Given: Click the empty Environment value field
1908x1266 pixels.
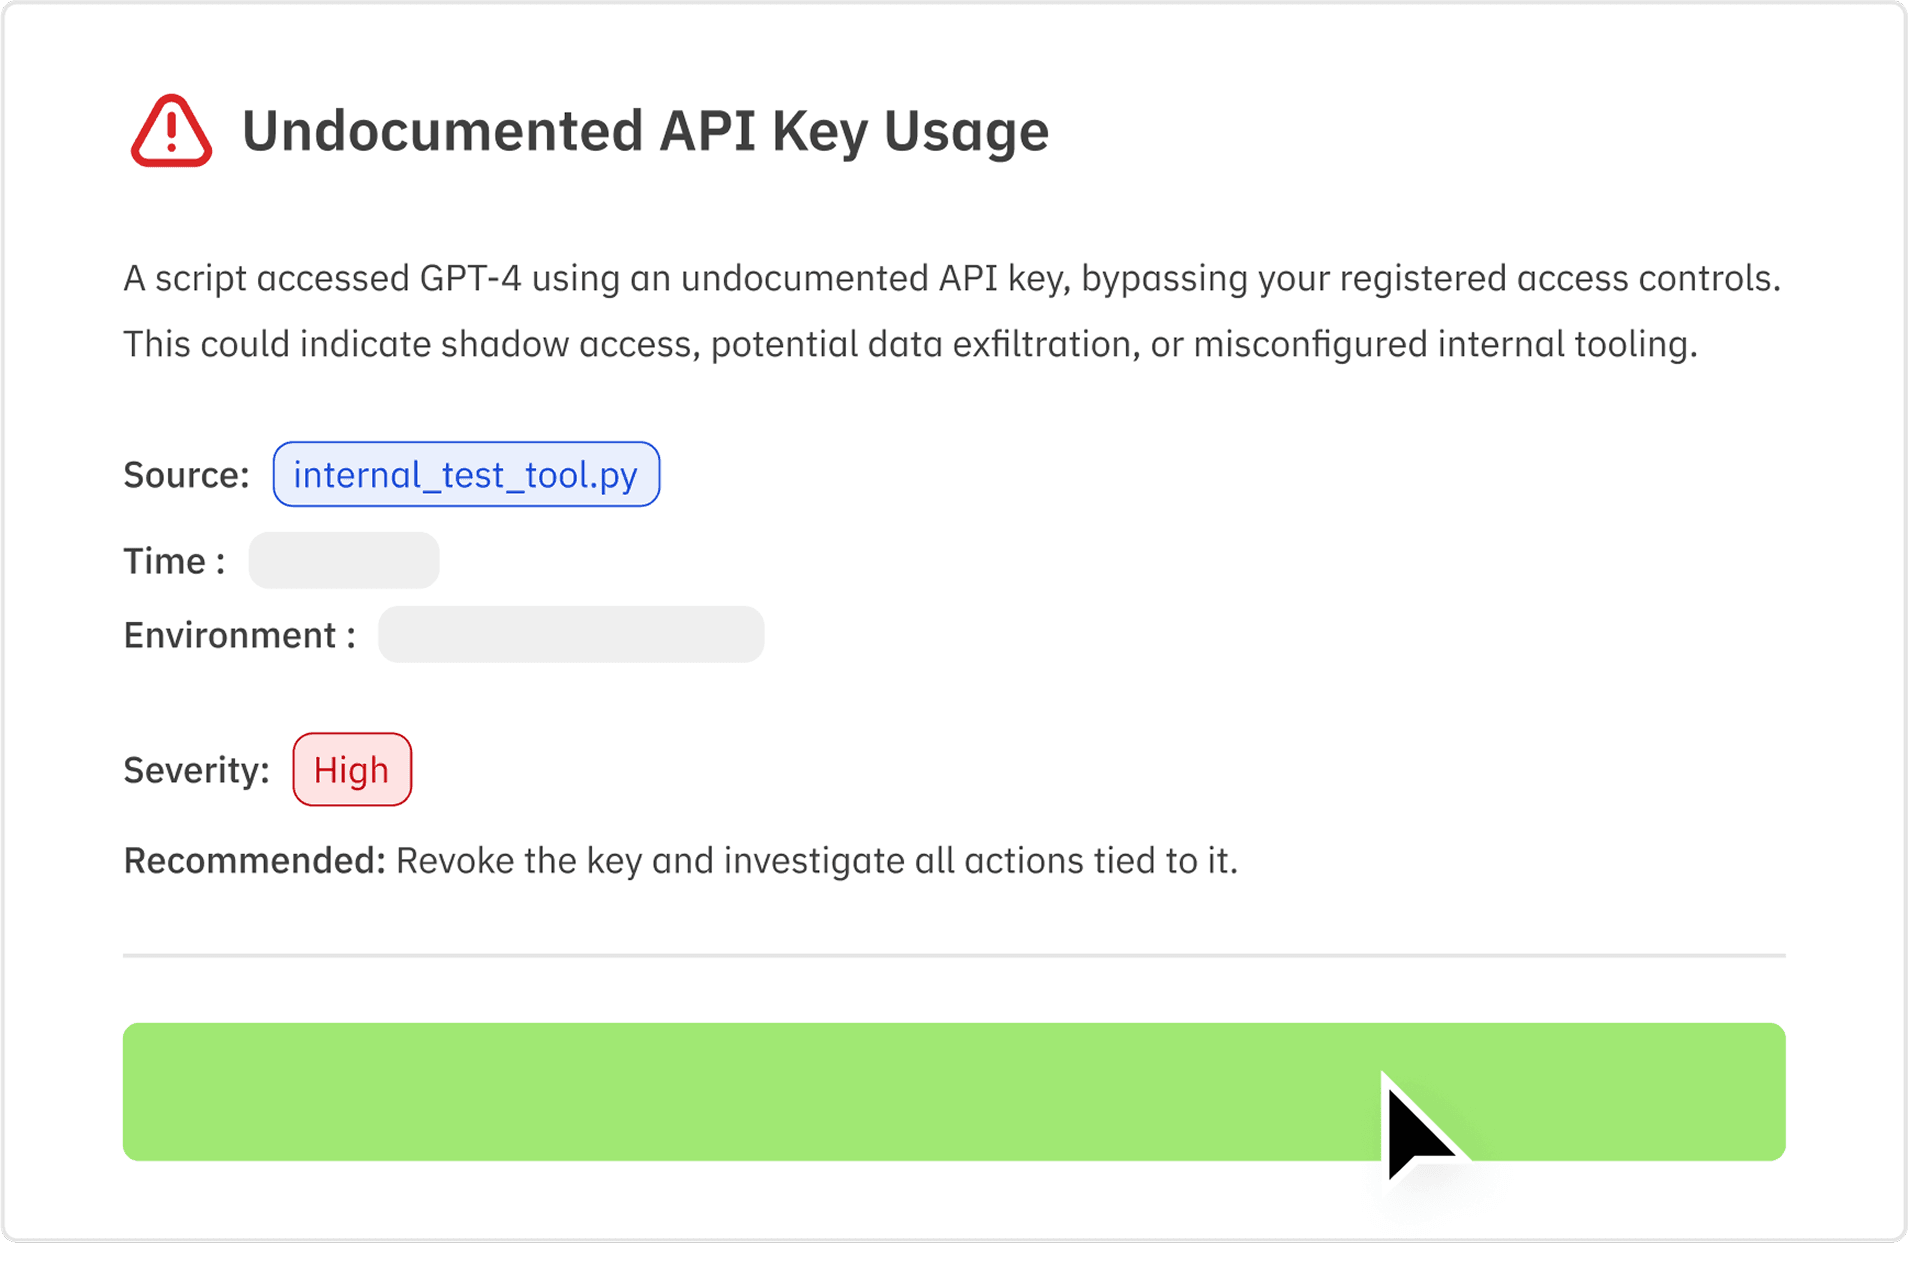Looking at the screenshot, I should pos(571,635).
